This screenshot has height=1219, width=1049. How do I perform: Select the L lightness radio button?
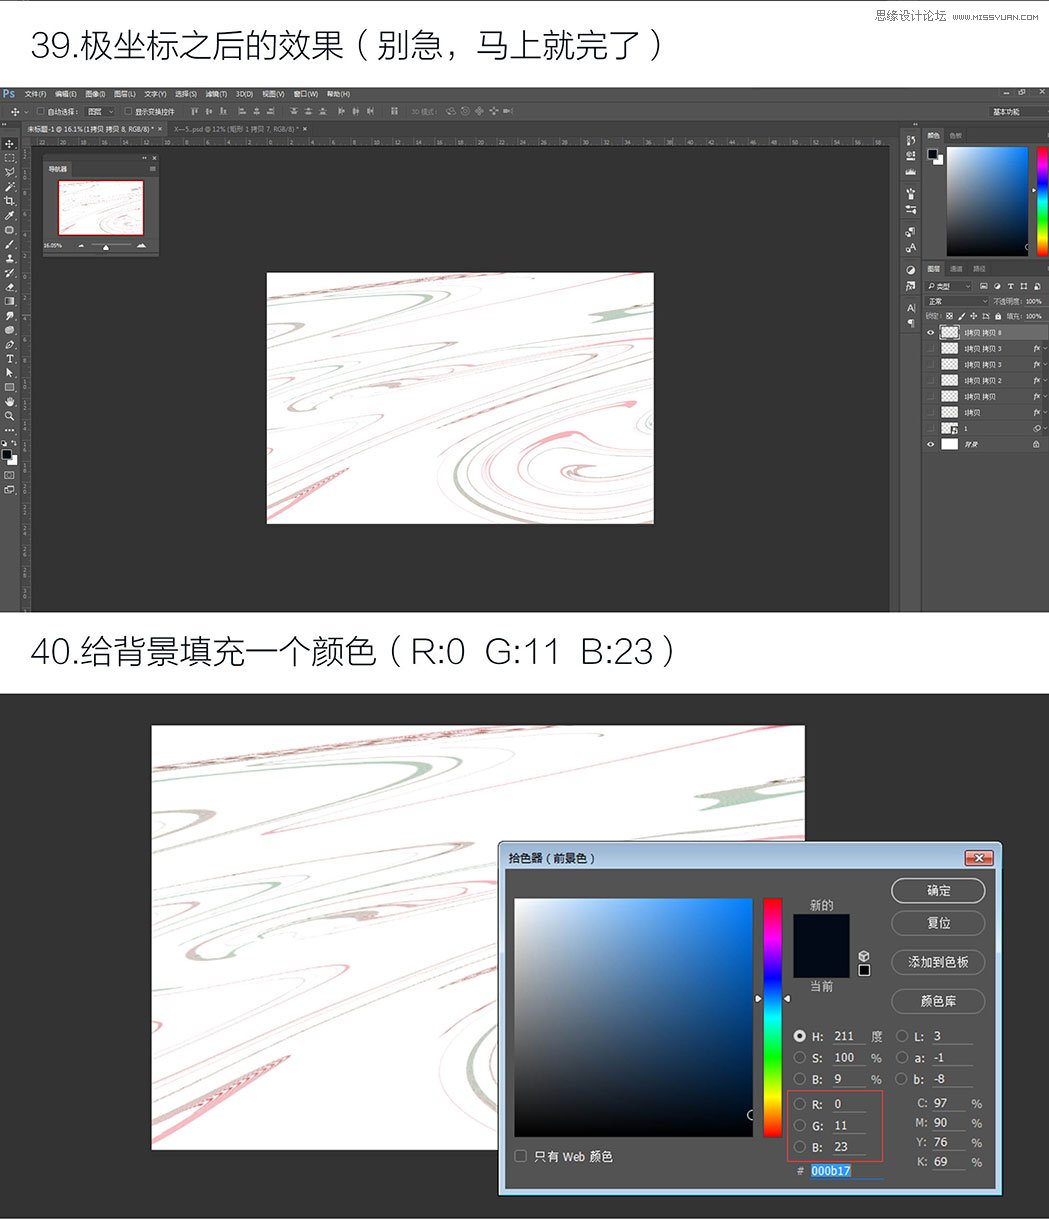point(903,1036)
